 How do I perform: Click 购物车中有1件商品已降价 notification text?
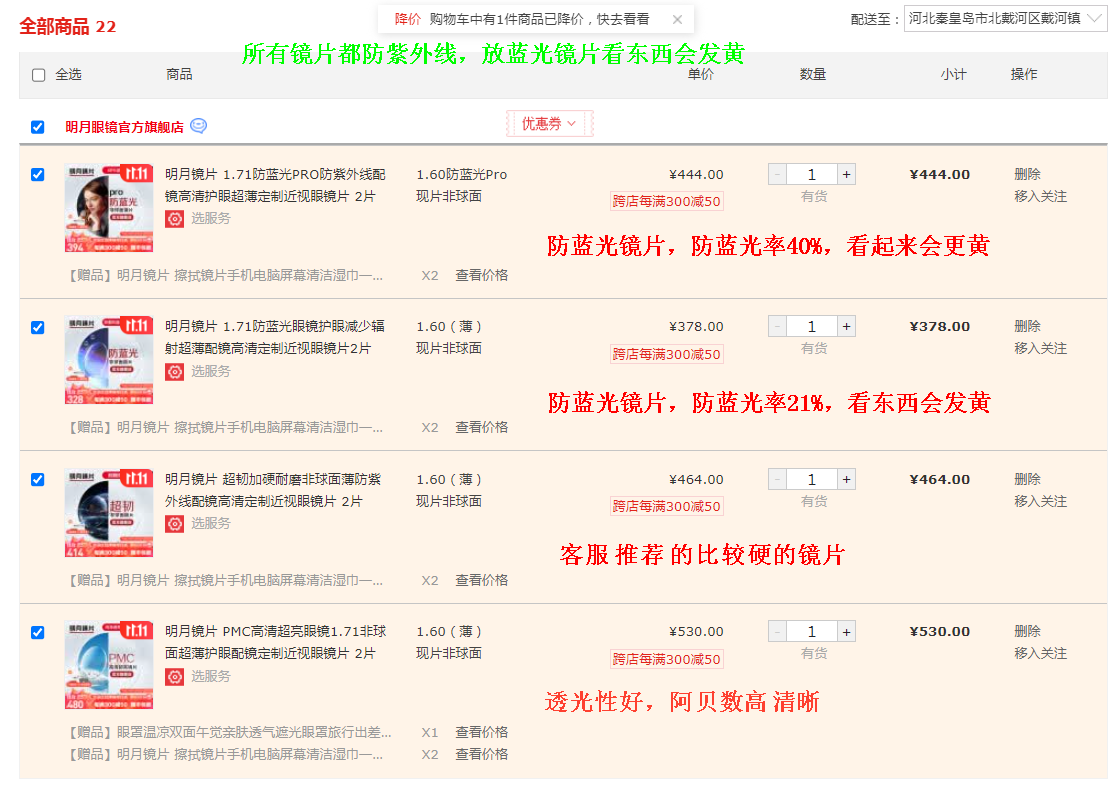pos(540,19)
